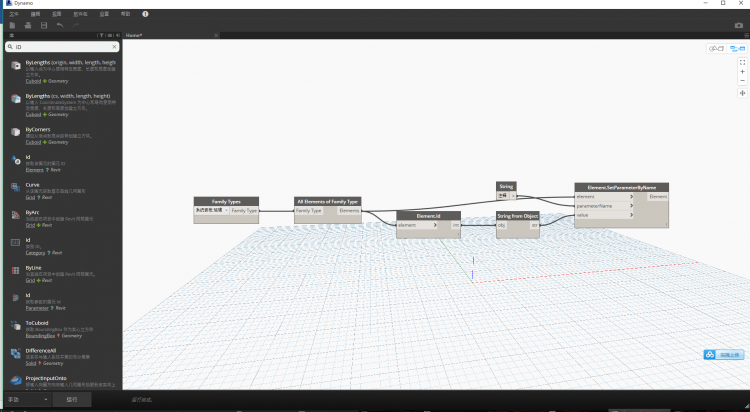The height and width of the screenshot is (412, 750).
Task: Select the ByLine Grid search result
Action: (x=63, y=274)
